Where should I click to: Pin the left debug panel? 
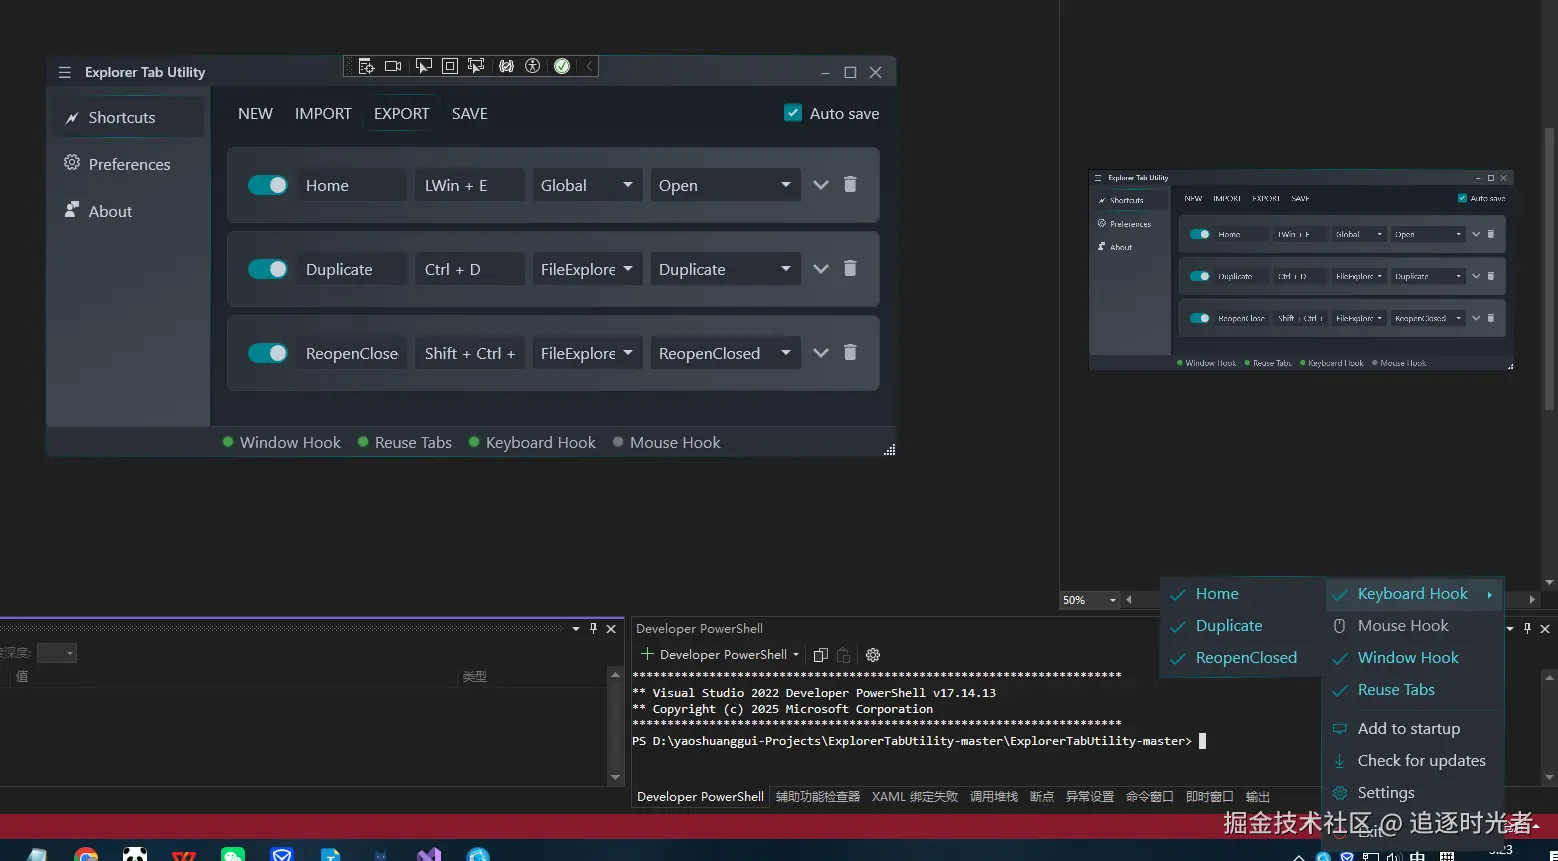pyautogui.click(x=593, y=629)
